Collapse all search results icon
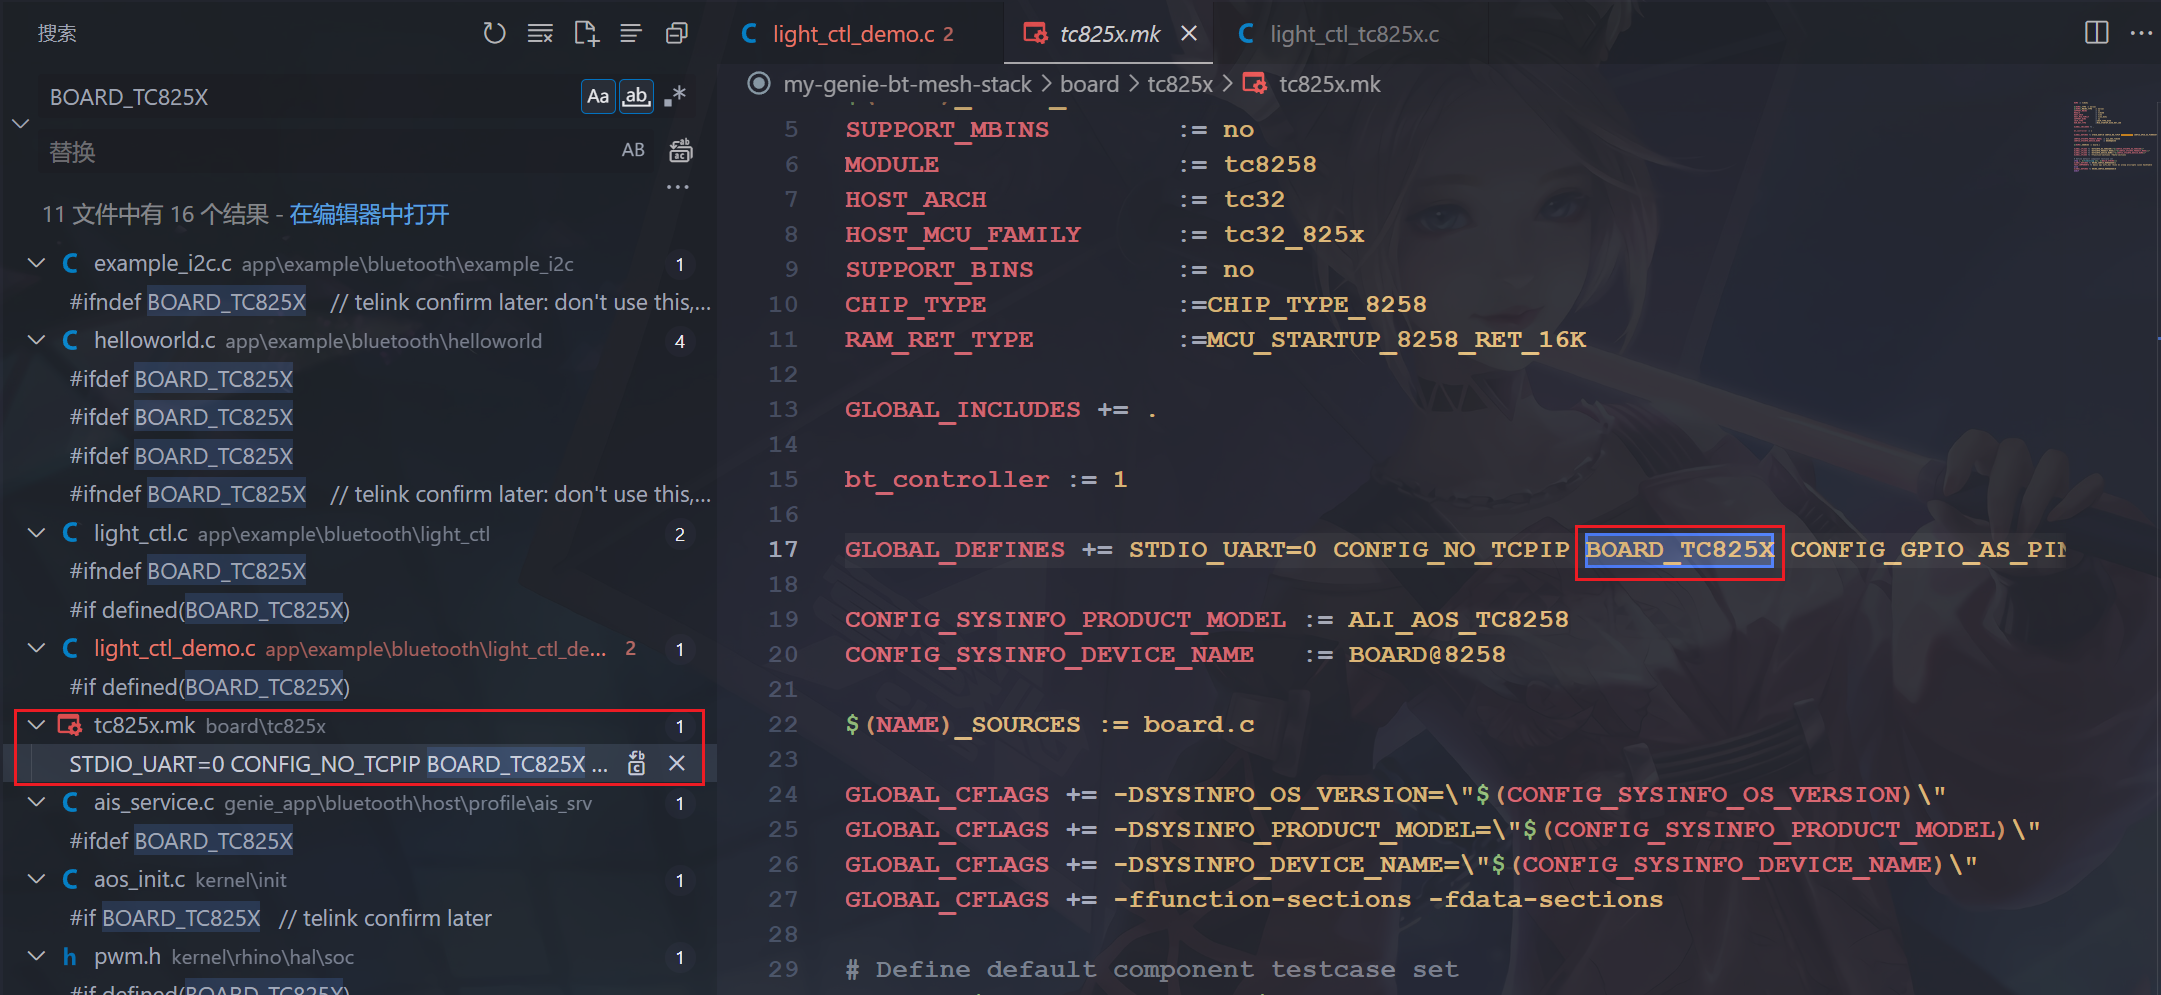Screen dimensions: 2161x995 (677, 34)
